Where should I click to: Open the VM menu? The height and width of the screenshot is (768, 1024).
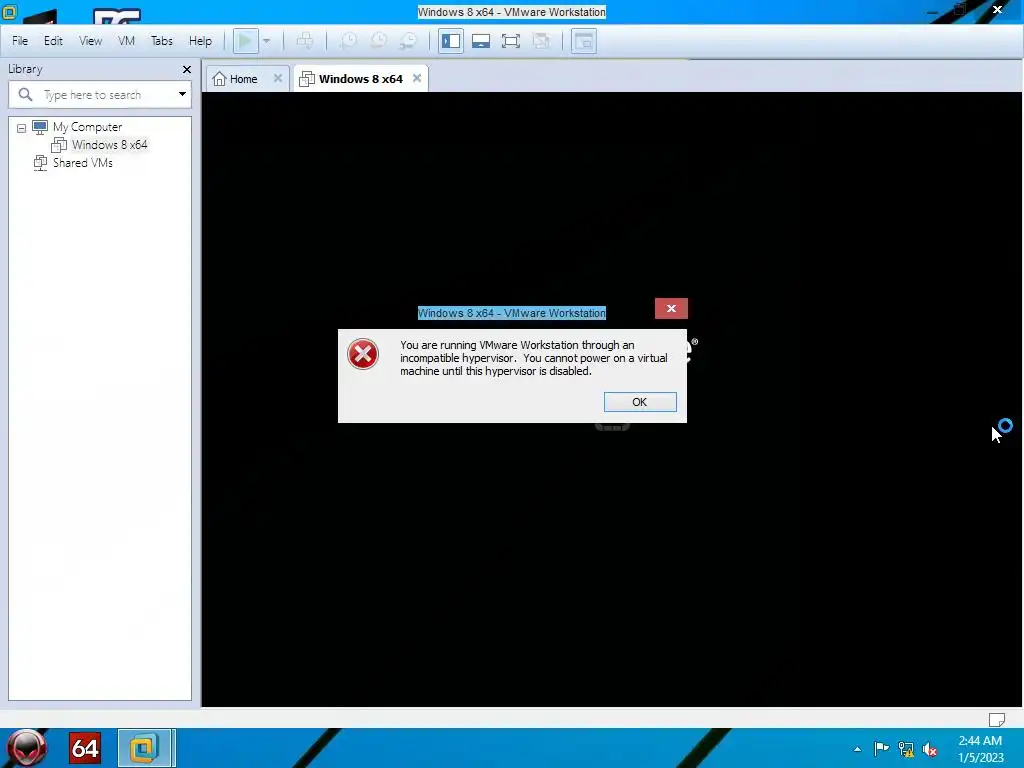126,40
